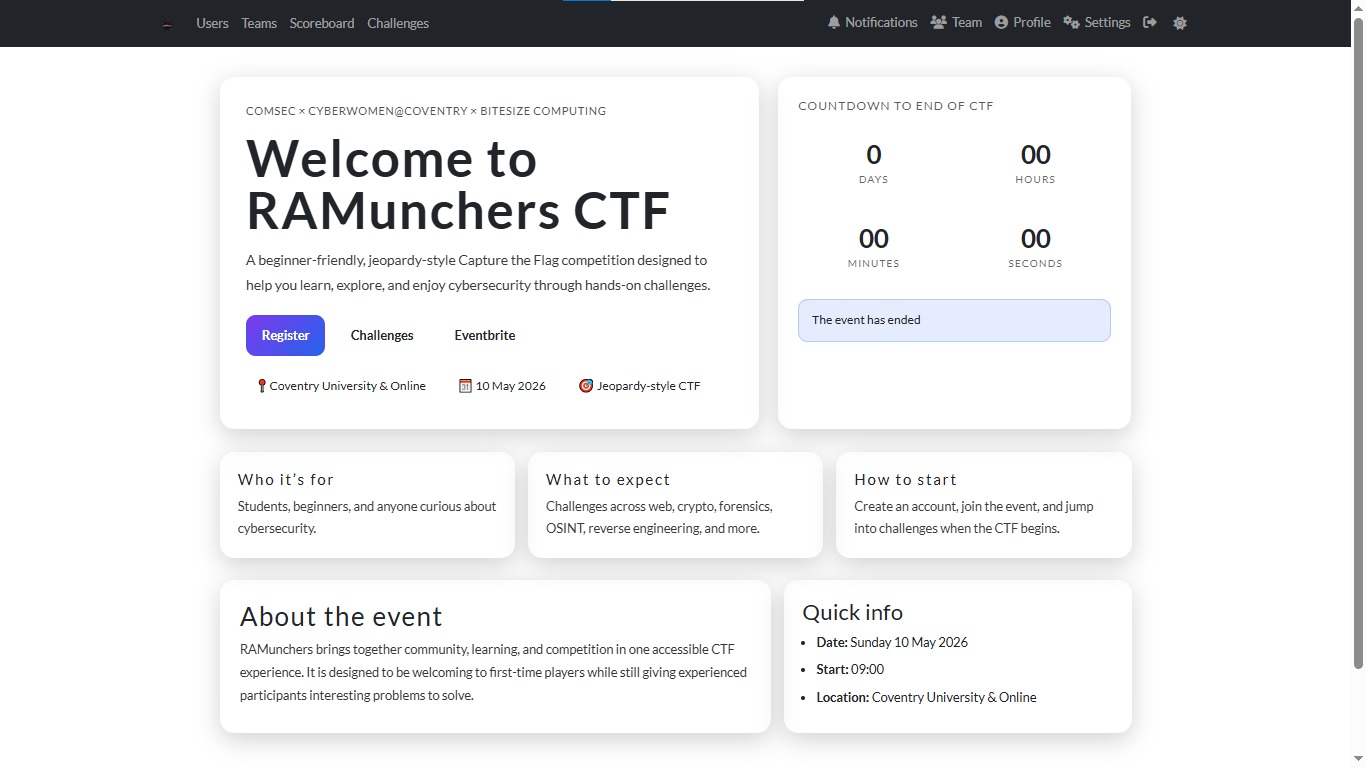Open Challenges from the top navbar

pyautogui.click(x=398, y=23)
